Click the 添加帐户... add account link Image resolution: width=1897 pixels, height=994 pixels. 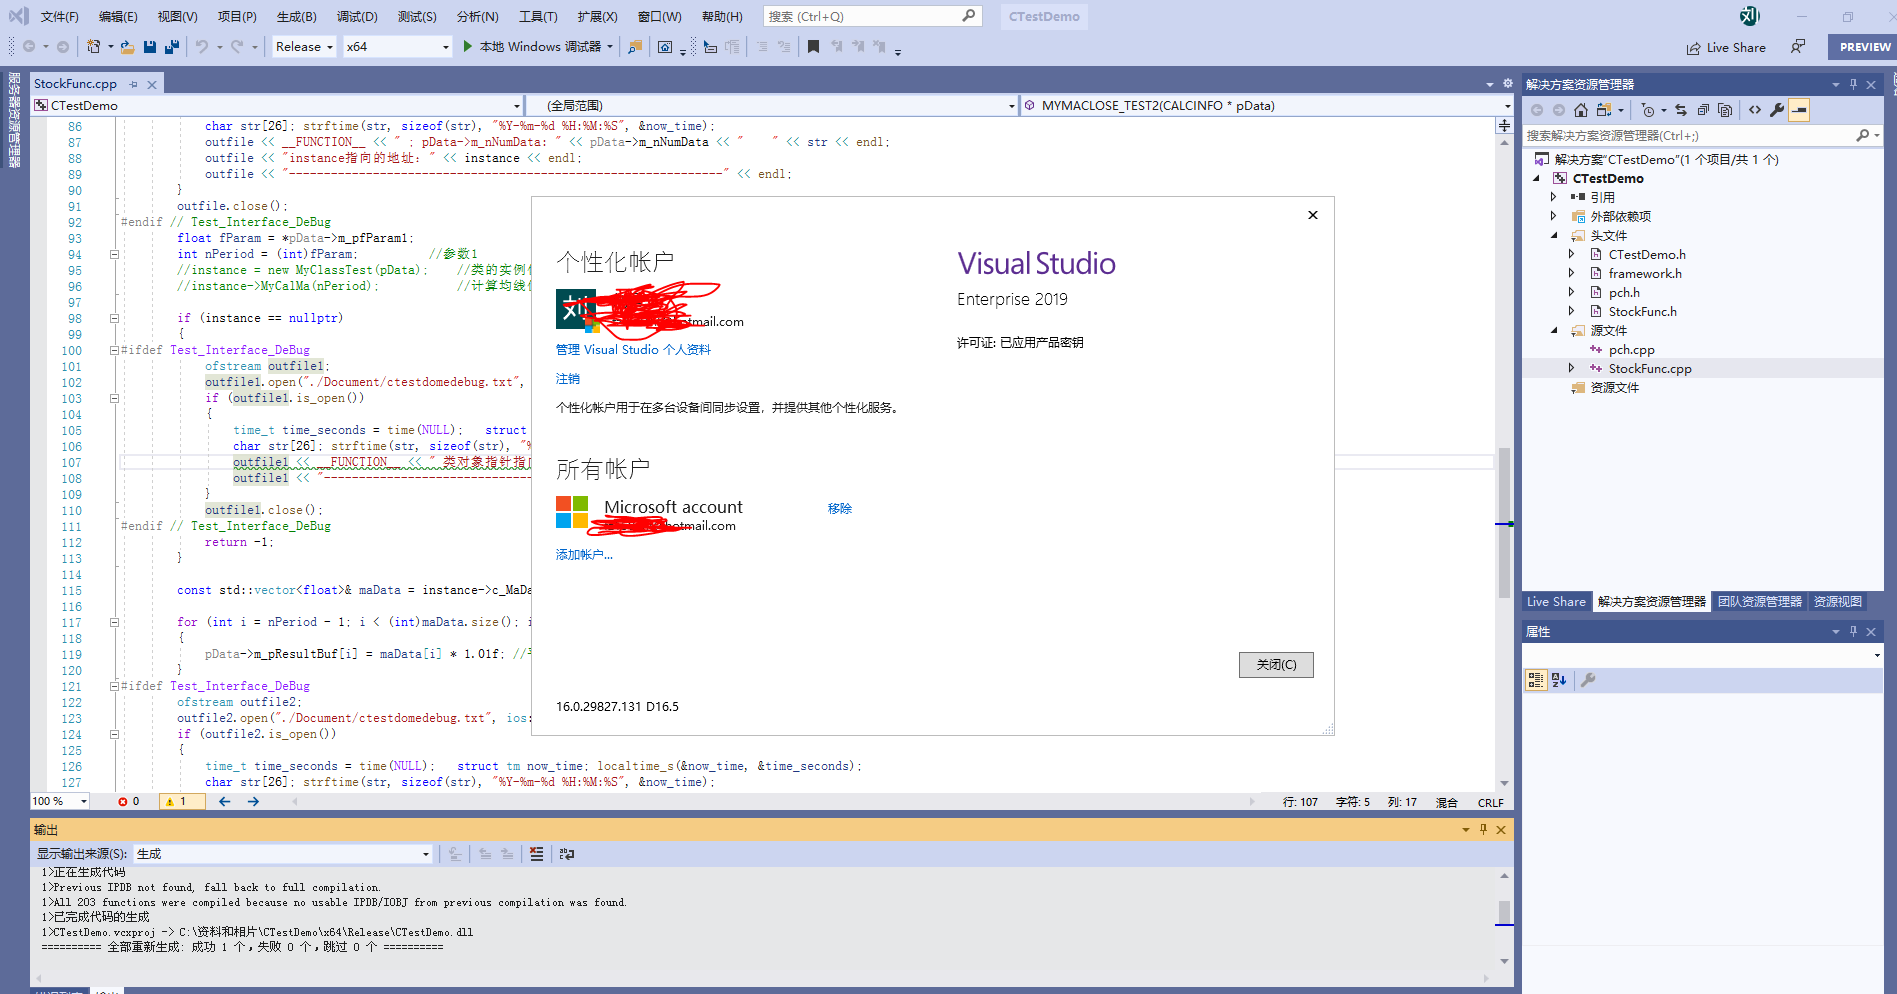tap(584, 555)
